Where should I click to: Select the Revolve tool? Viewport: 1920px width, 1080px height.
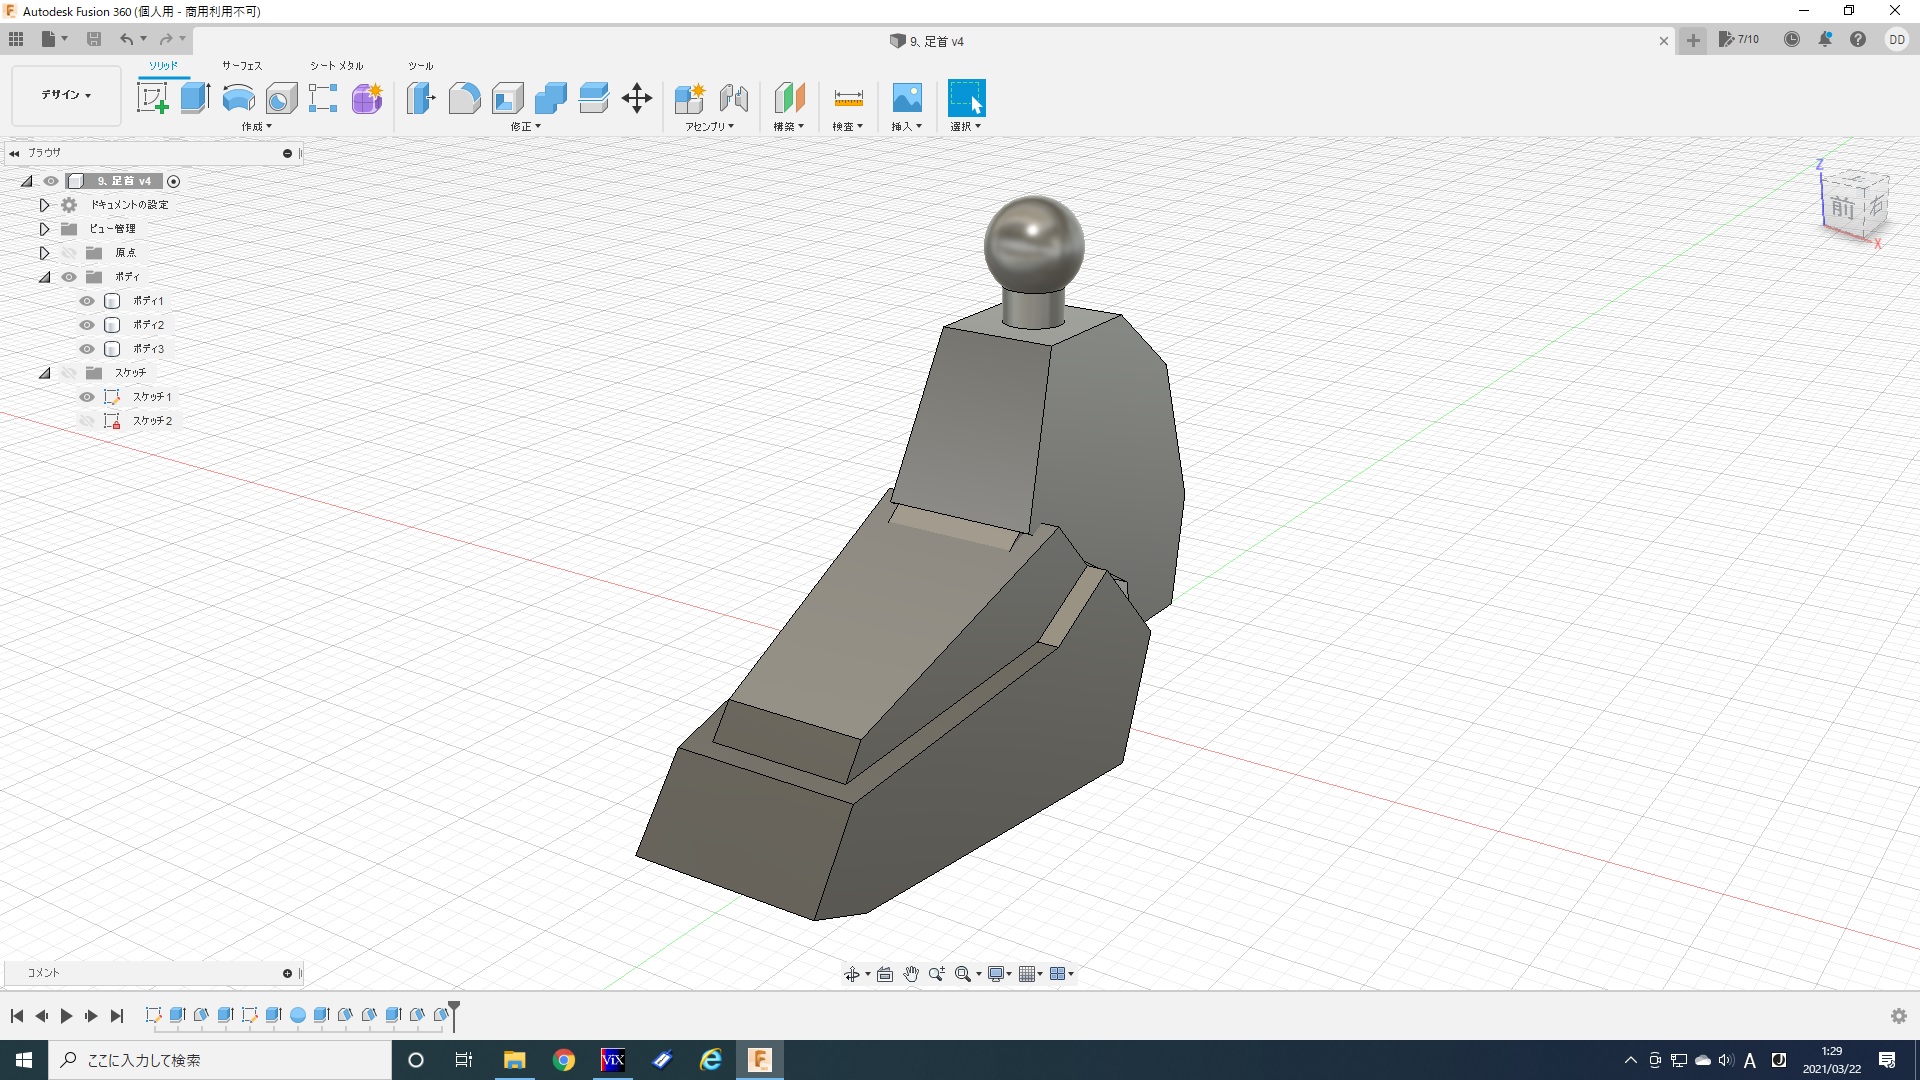pyautogui.click(x=238, y=98)
